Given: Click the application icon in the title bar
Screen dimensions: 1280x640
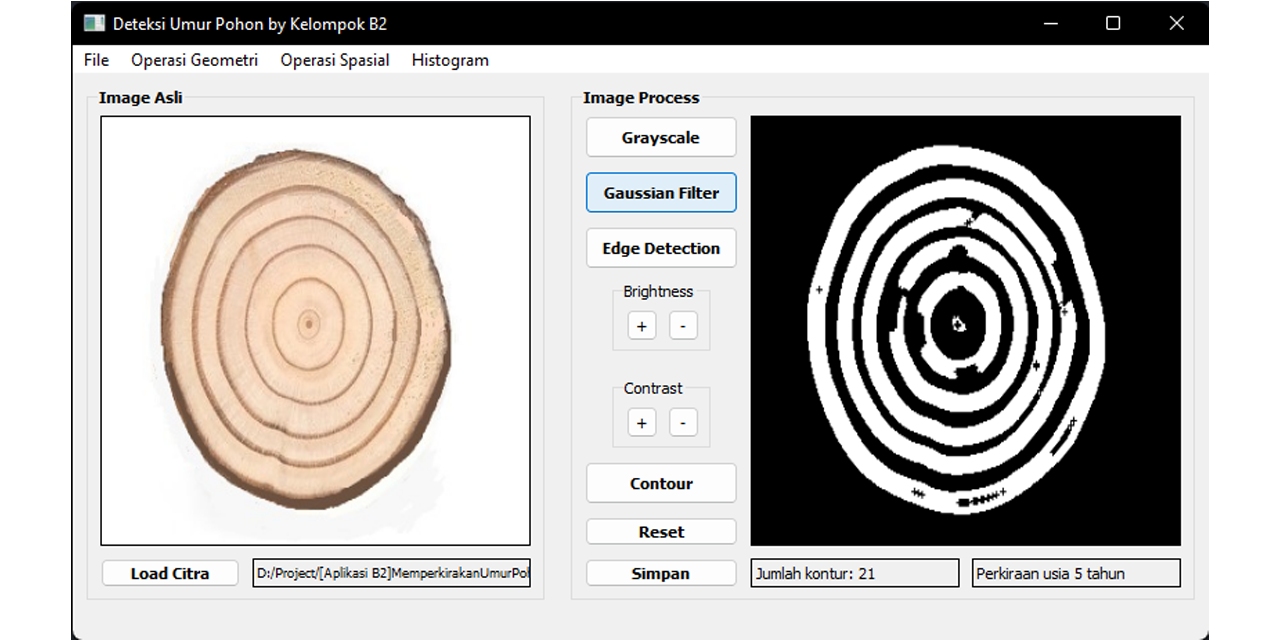Looking at the screenshot, I should pyautogui.click(x=95, y=22).
